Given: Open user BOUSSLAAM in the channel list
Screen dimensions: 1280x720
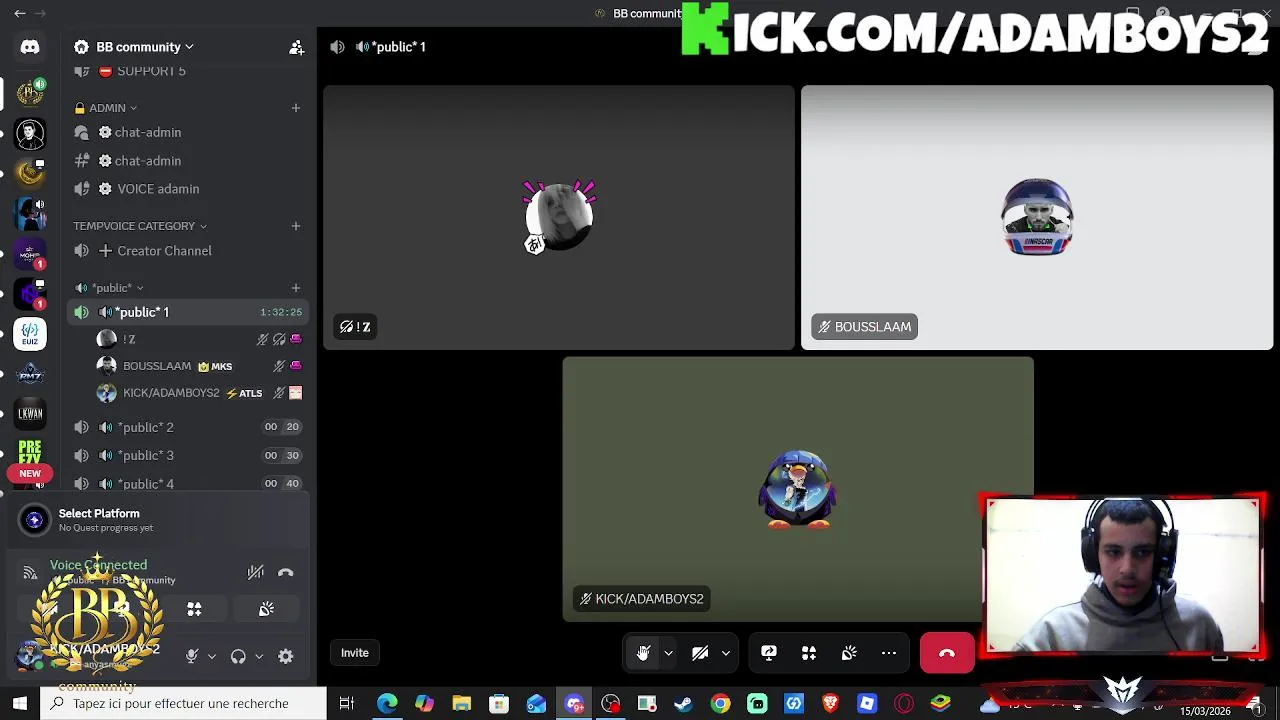Looking at the screenshot, I should (x=200, y=366).
